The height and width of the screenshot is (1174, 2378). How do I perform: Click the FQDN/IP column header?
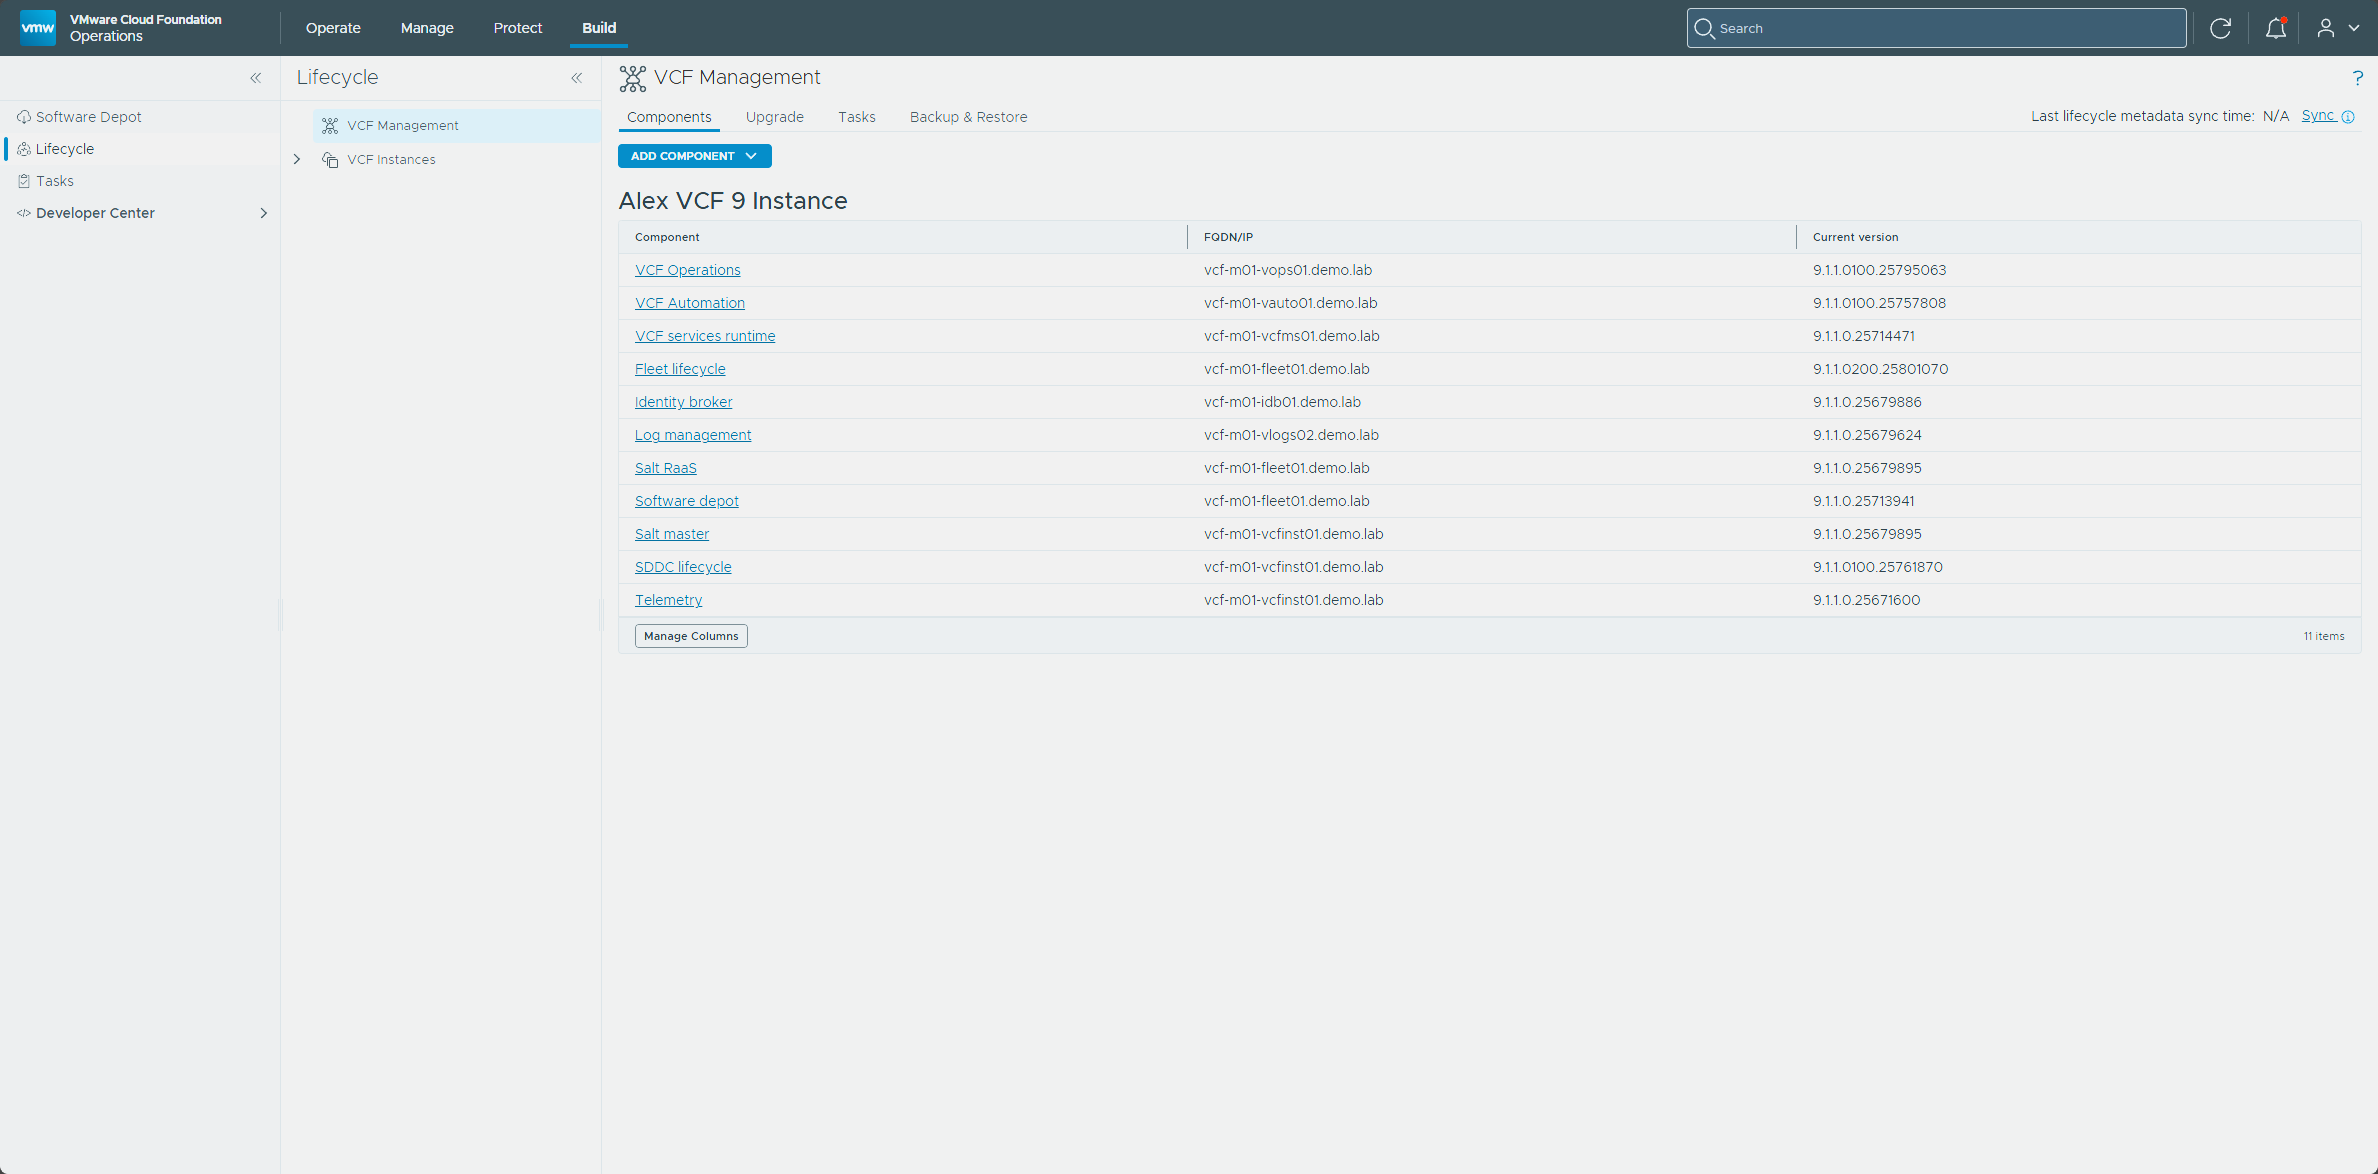point(1228,237)
